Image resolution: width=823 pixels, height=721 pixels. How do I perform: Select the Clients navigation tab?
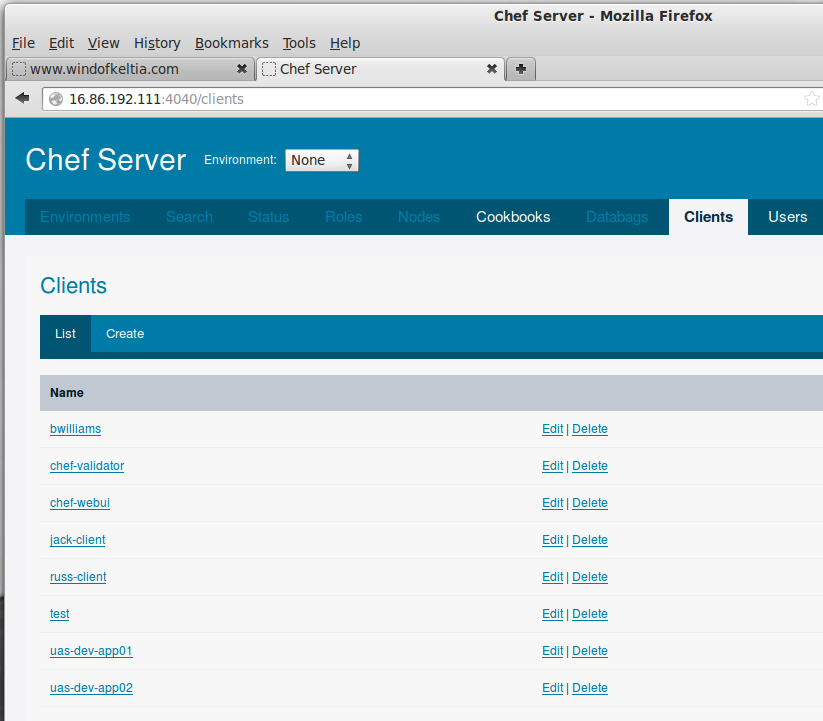coord(708,217)
